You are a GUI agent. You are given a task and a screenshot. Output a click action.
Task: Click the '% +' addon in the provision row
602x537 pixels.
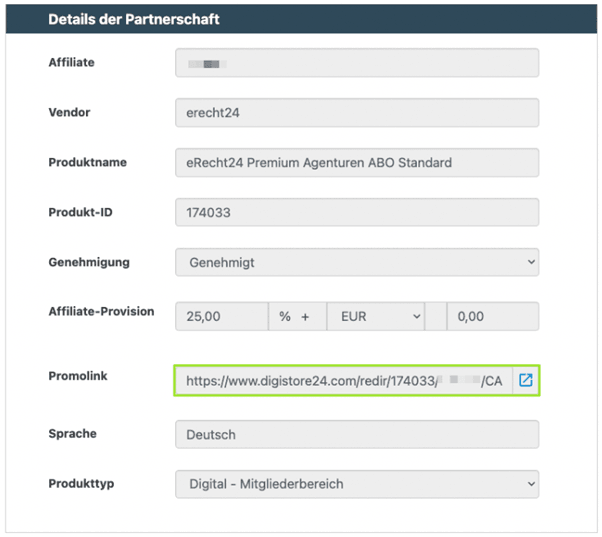[x=295, y=316]
